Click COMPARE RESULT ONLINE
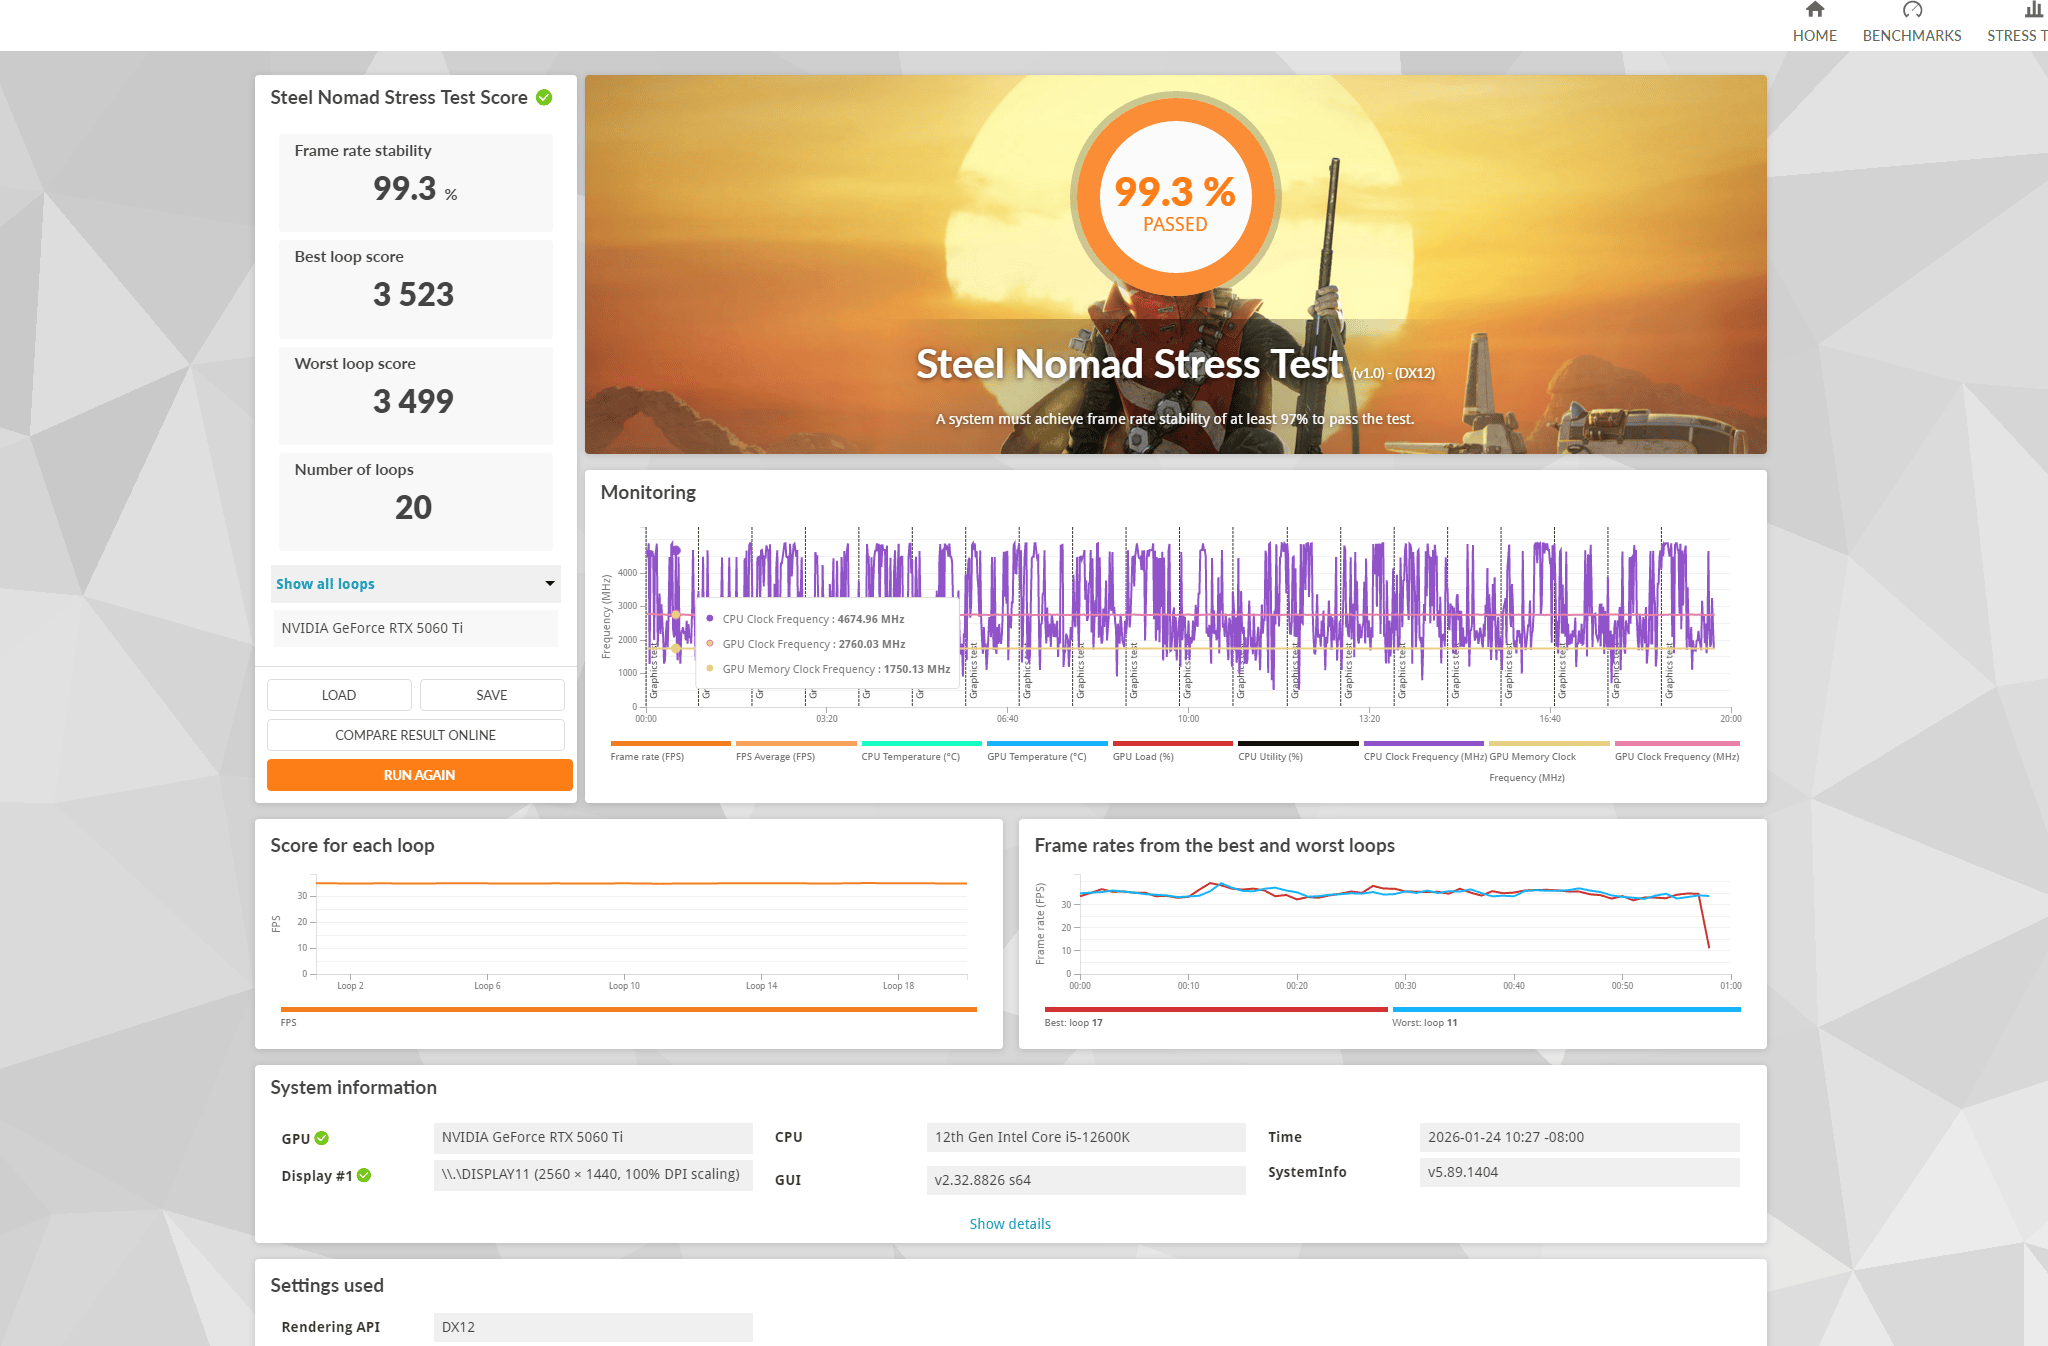Screen dimensions: 2048x1346 tap(416, 735)
